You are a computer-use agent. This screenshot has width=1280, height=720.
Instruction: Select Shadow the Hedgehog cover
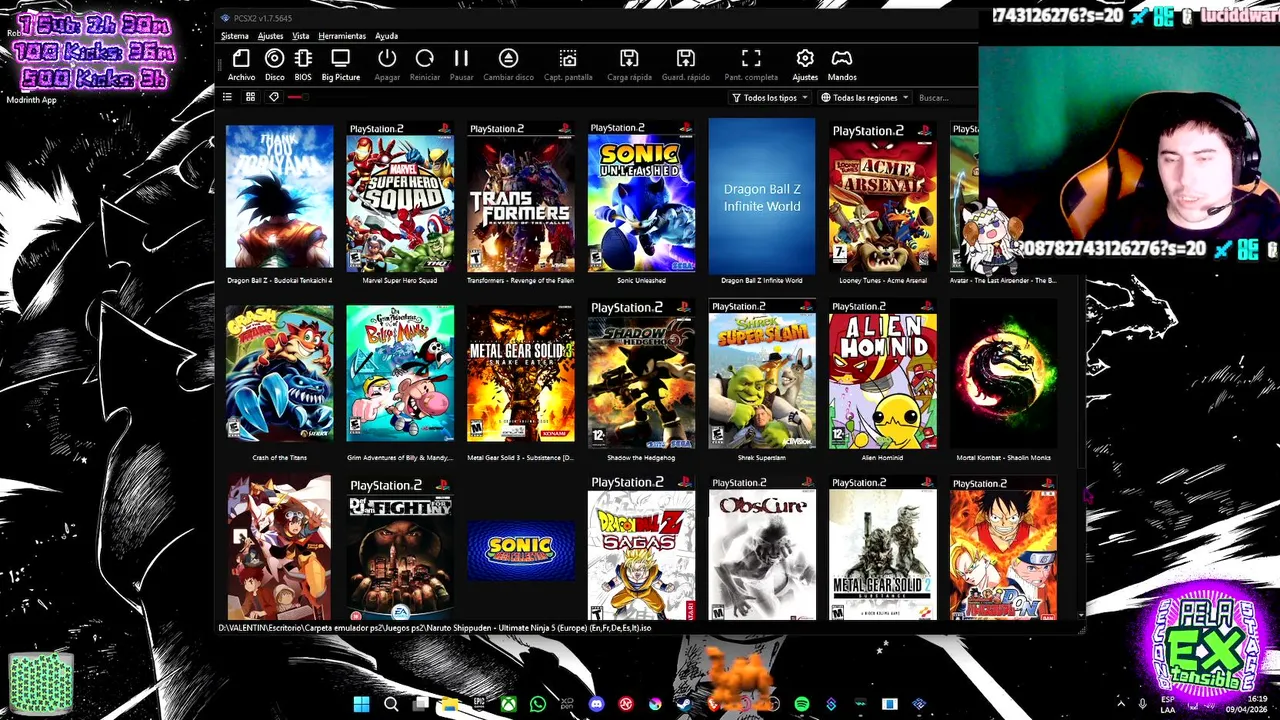[x=641, y=374]
